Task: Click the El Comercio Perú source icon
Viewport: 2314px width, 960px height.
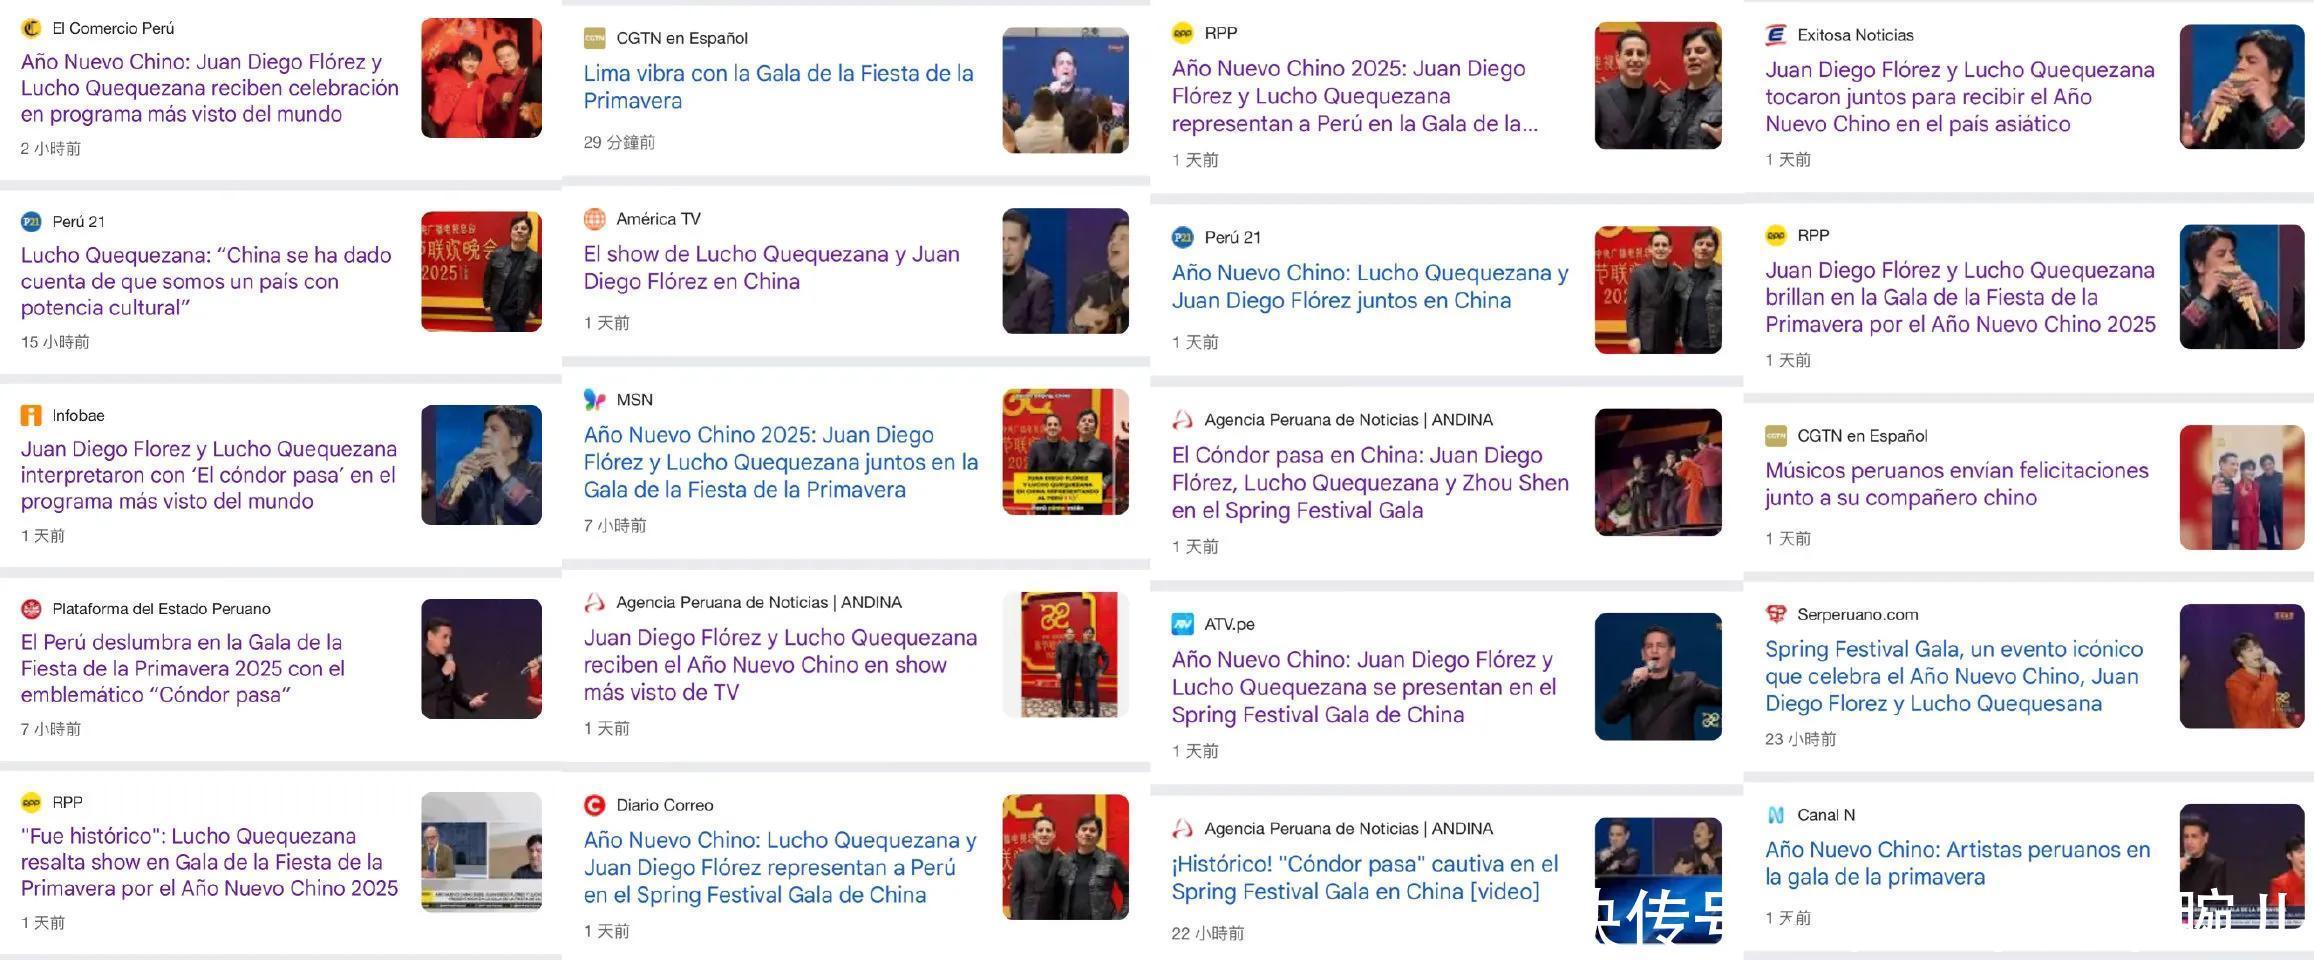Action: 31,28
